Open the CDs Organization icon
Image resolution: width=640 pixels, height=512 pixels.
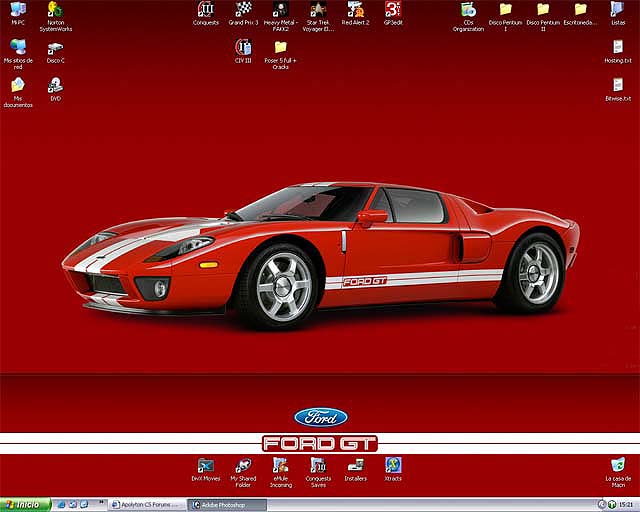point(468,10)
